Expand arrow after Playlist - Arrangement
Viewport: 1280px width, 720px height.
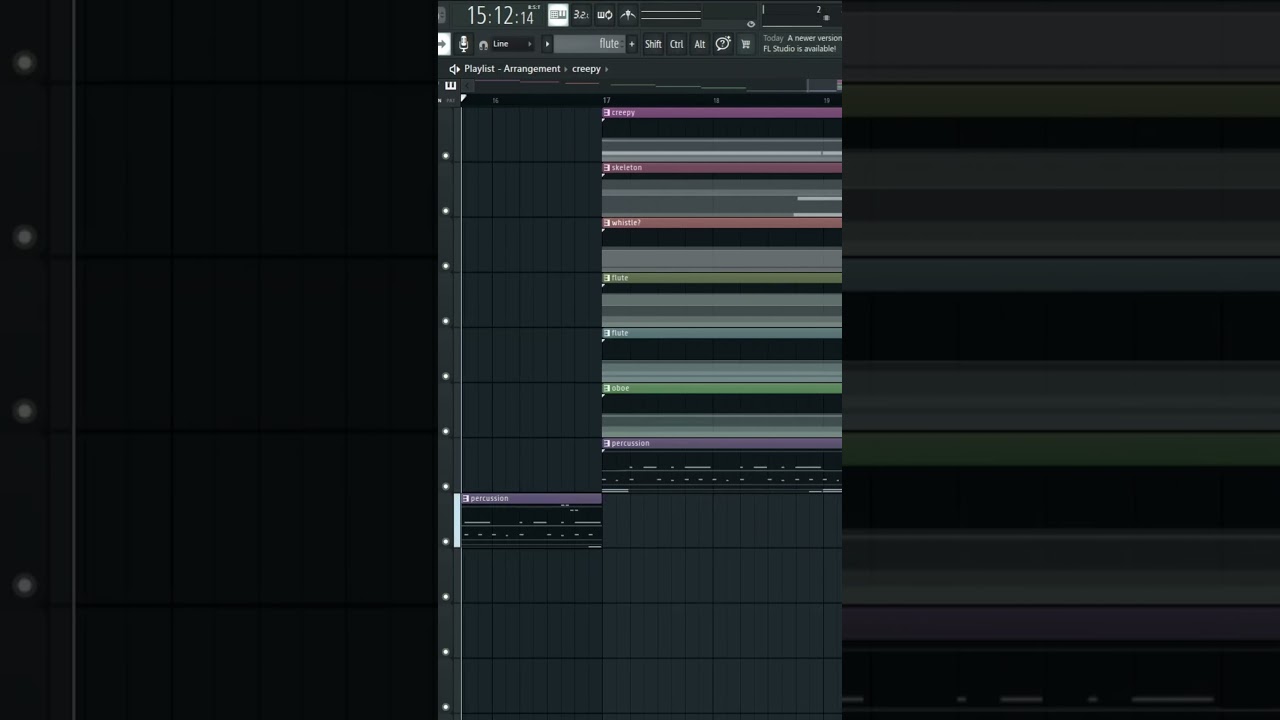click(566, 69)
